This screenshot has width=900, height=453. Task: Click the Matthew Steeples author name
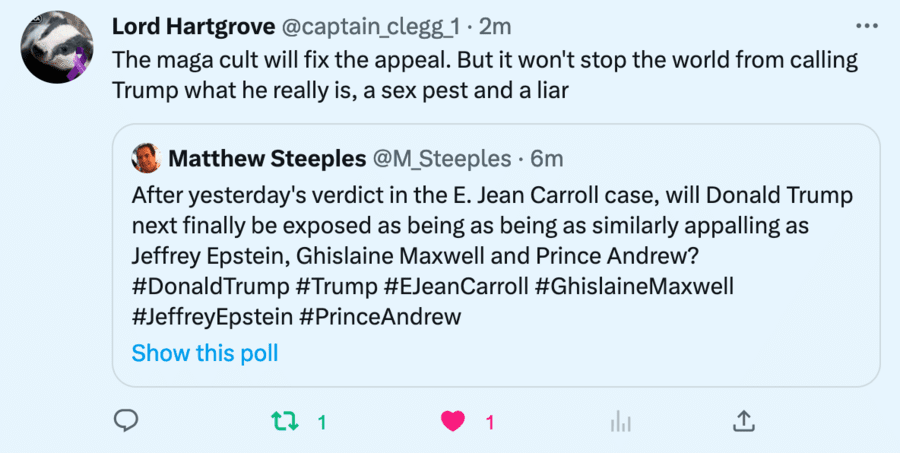tap(267, 158)
